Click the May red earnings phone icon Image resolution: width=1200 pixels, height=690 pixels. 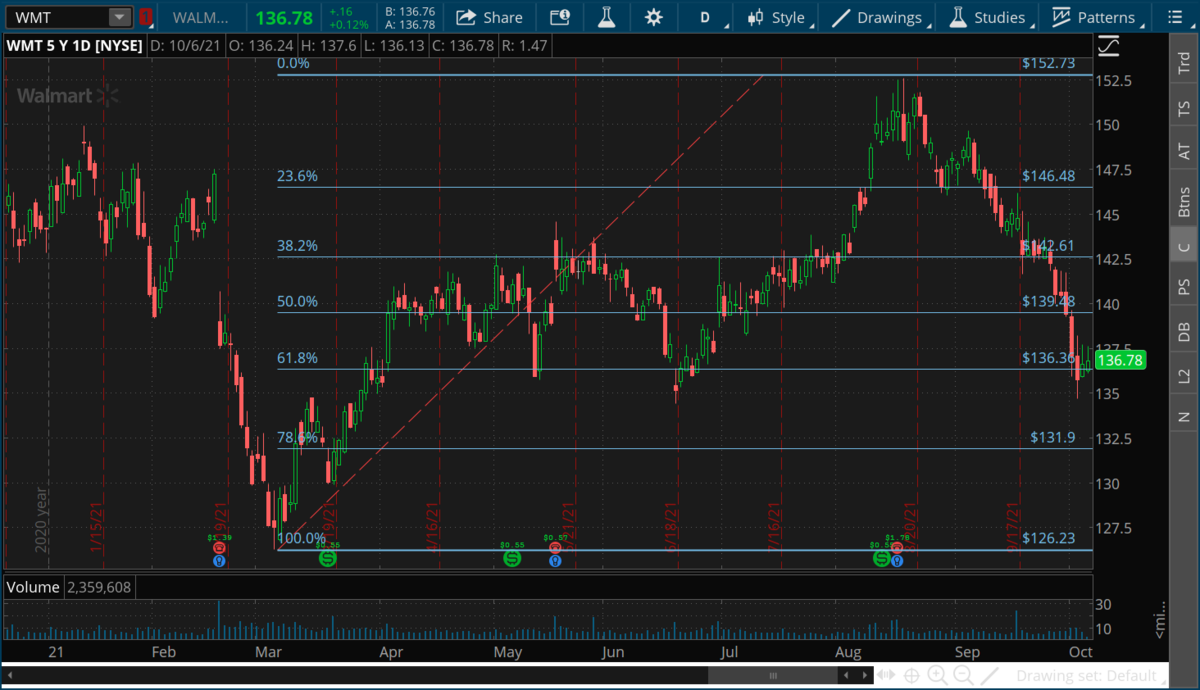(555, 548)
